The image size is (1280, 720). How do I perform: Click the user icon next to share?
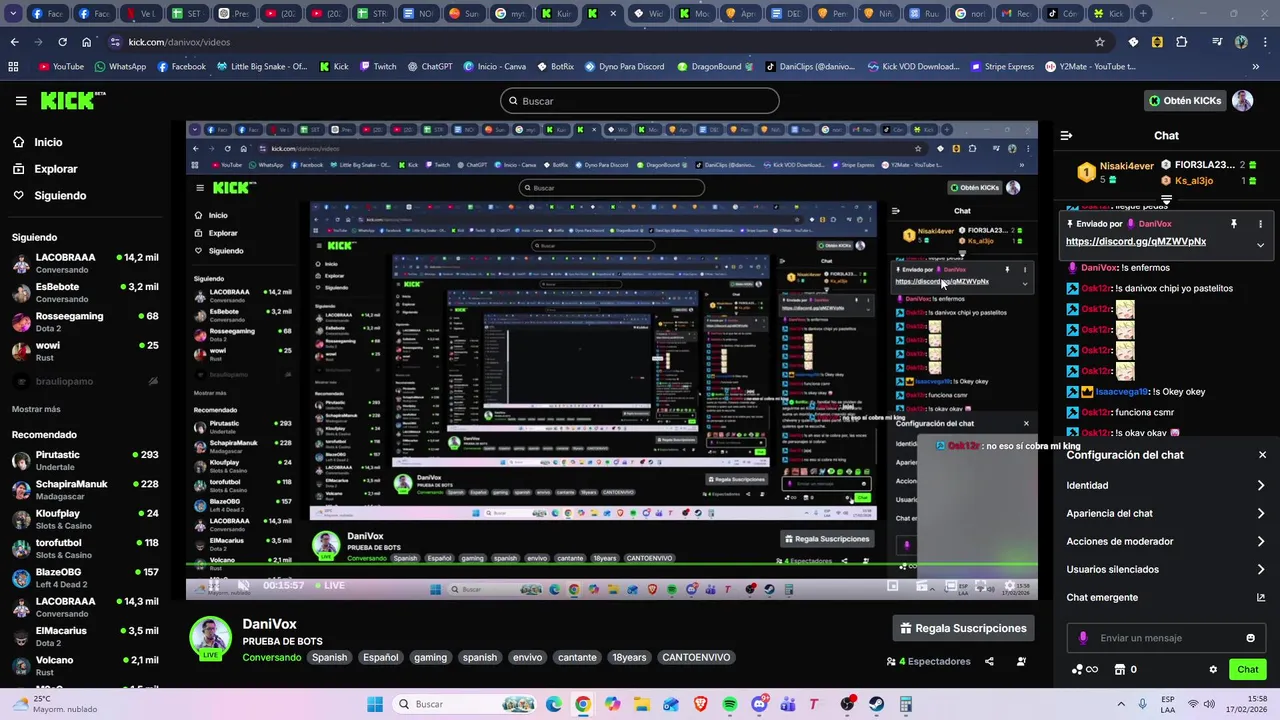(x=1021, y=661)
